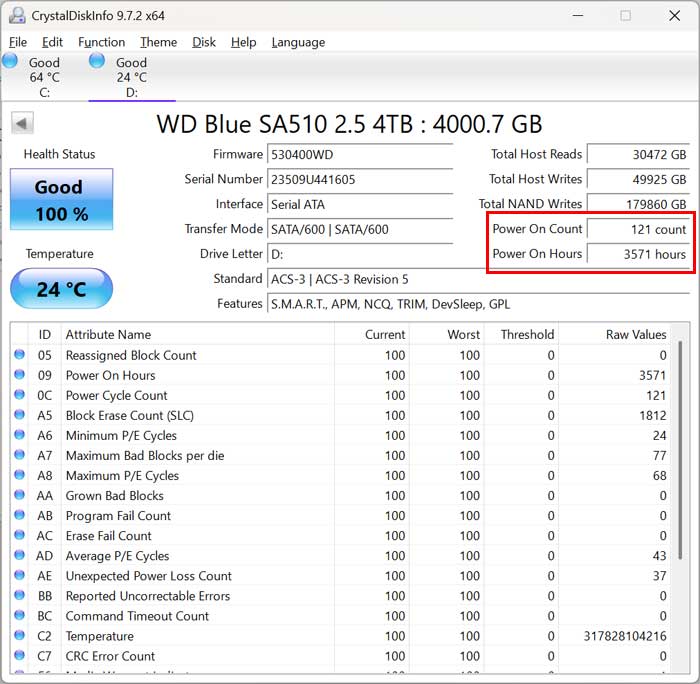This screenshot has width=700, height=684.
Task: Click the previous disk arrow button
Action: (22, 123)
